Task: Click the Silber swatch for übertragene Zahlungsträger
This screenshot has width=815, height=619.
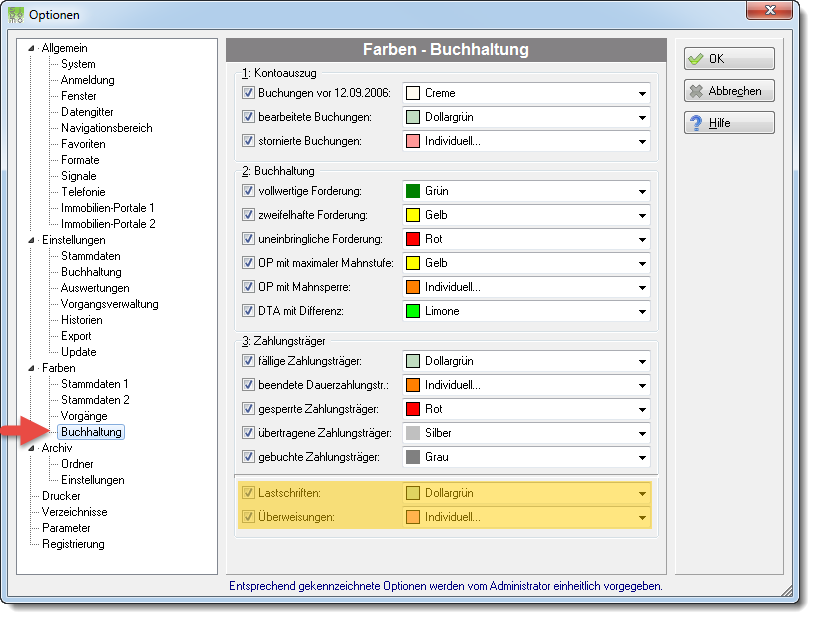Action: click(413, 433)
